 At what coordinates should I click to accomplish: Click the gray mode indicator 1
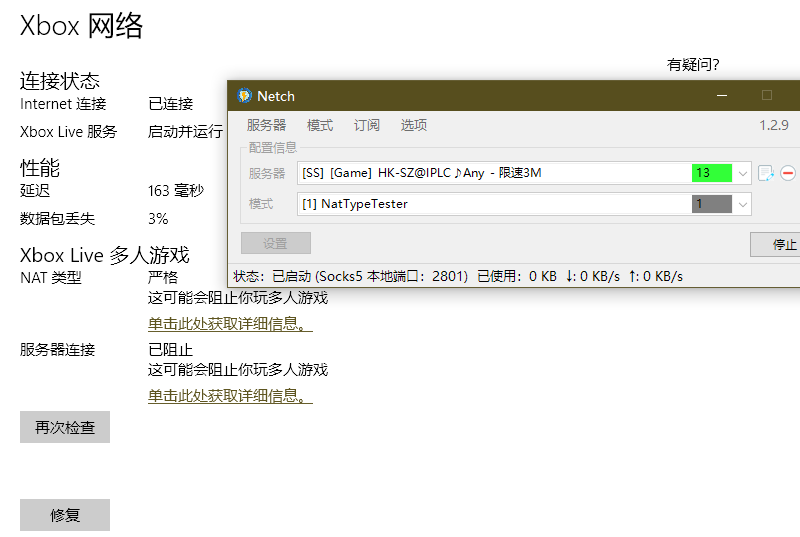coord(712,204)
